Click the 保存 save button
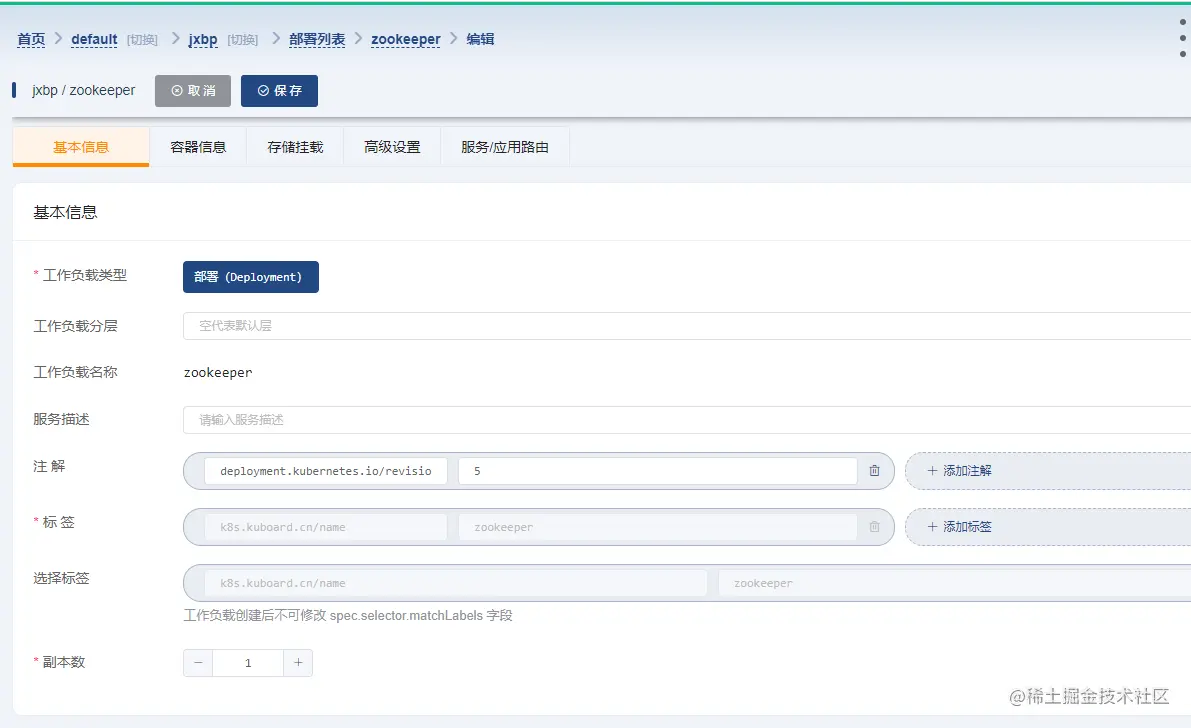The image size is (1191, 728). pos(280,90)
